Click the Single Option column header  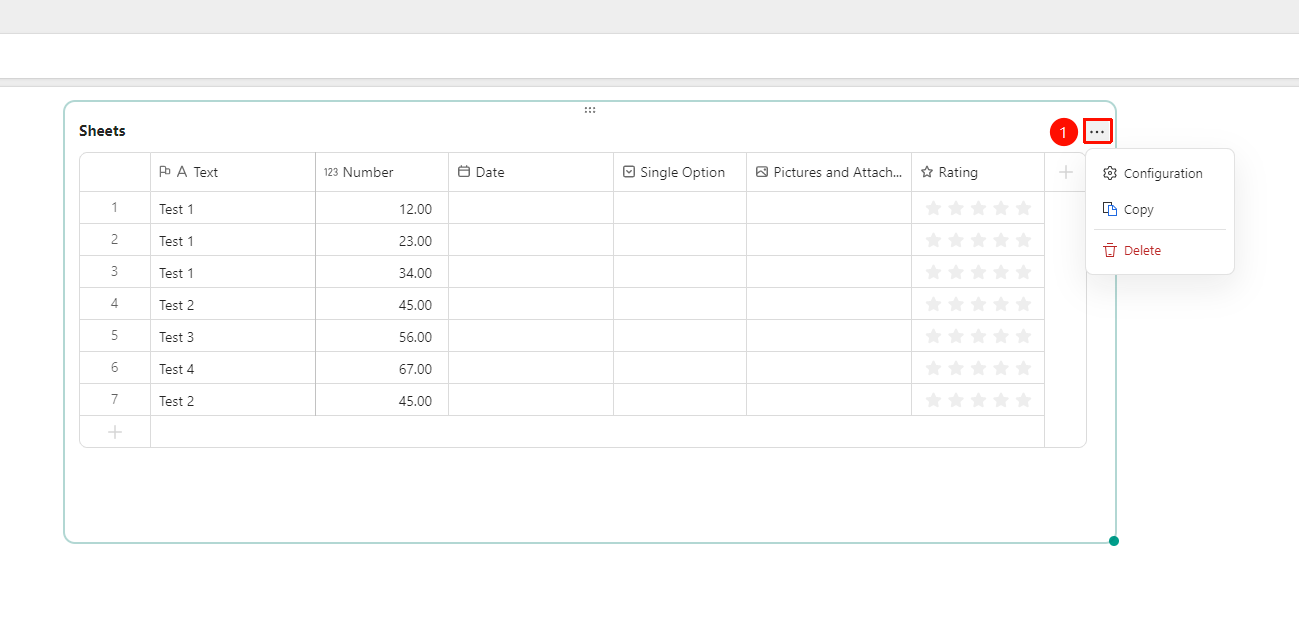click(680, 172)
